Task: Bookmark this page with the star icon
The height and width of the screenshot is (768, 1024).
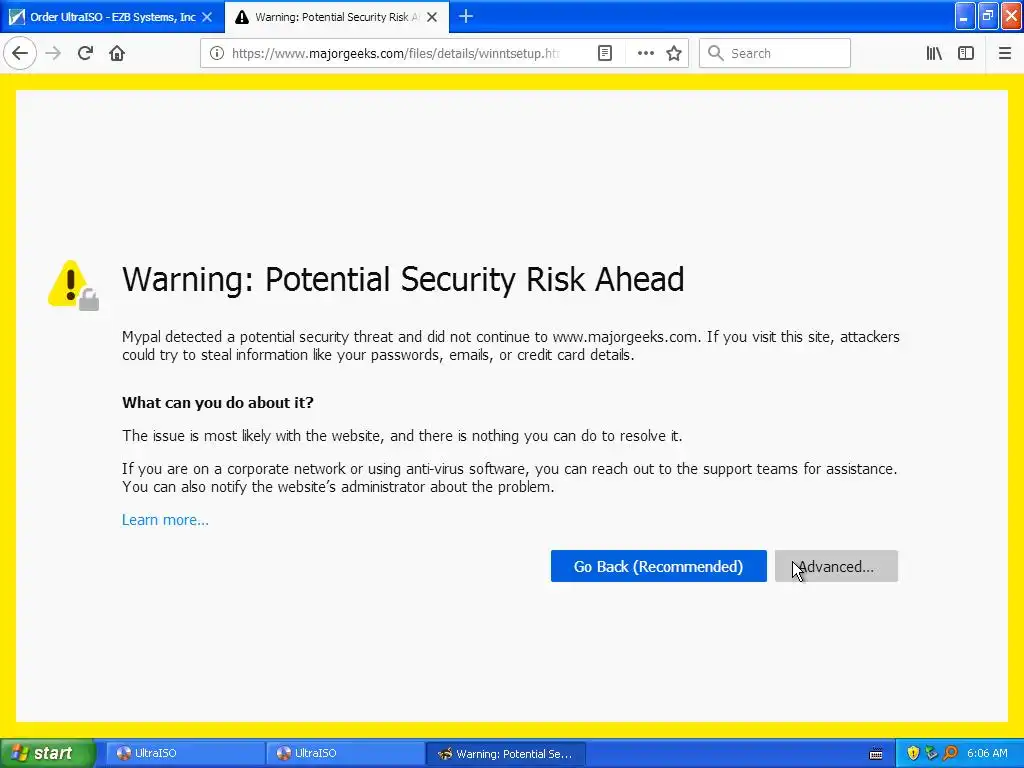Action: pyautogui.click(x=674, y=53)
